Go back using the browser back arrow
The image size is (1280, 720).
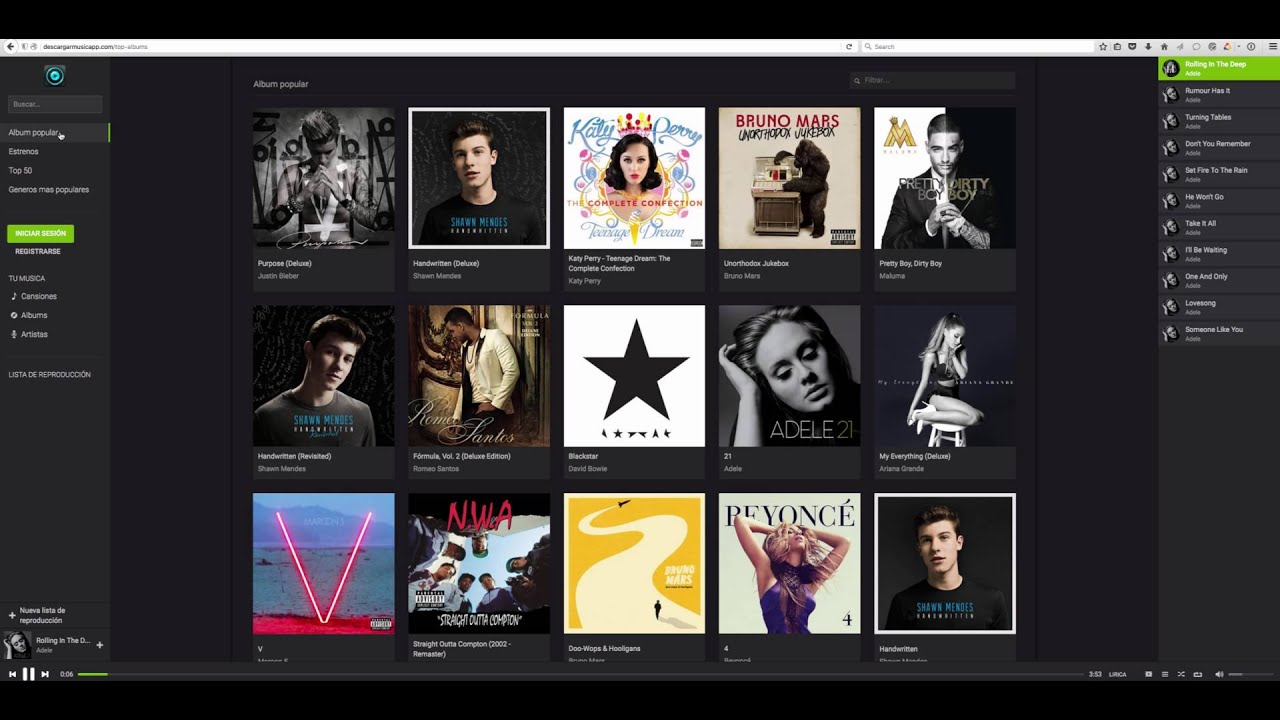point(10,47)
